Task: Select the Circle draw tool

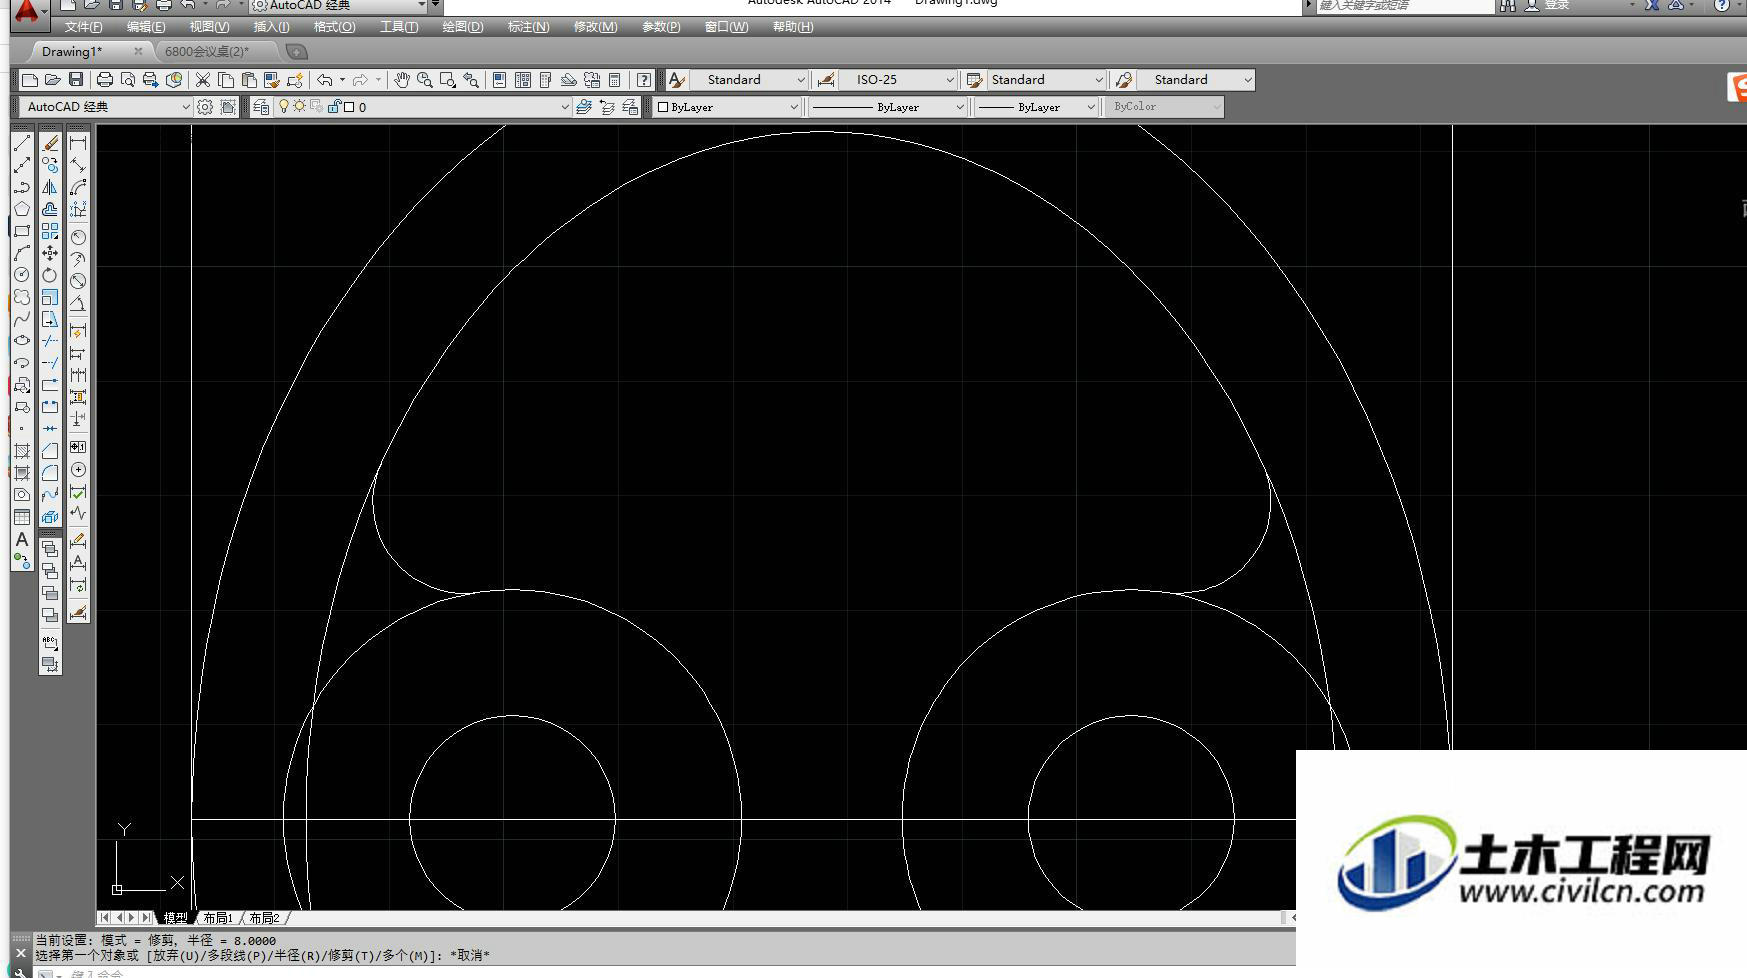Action: pyautogui.click(x=22, y=275)
